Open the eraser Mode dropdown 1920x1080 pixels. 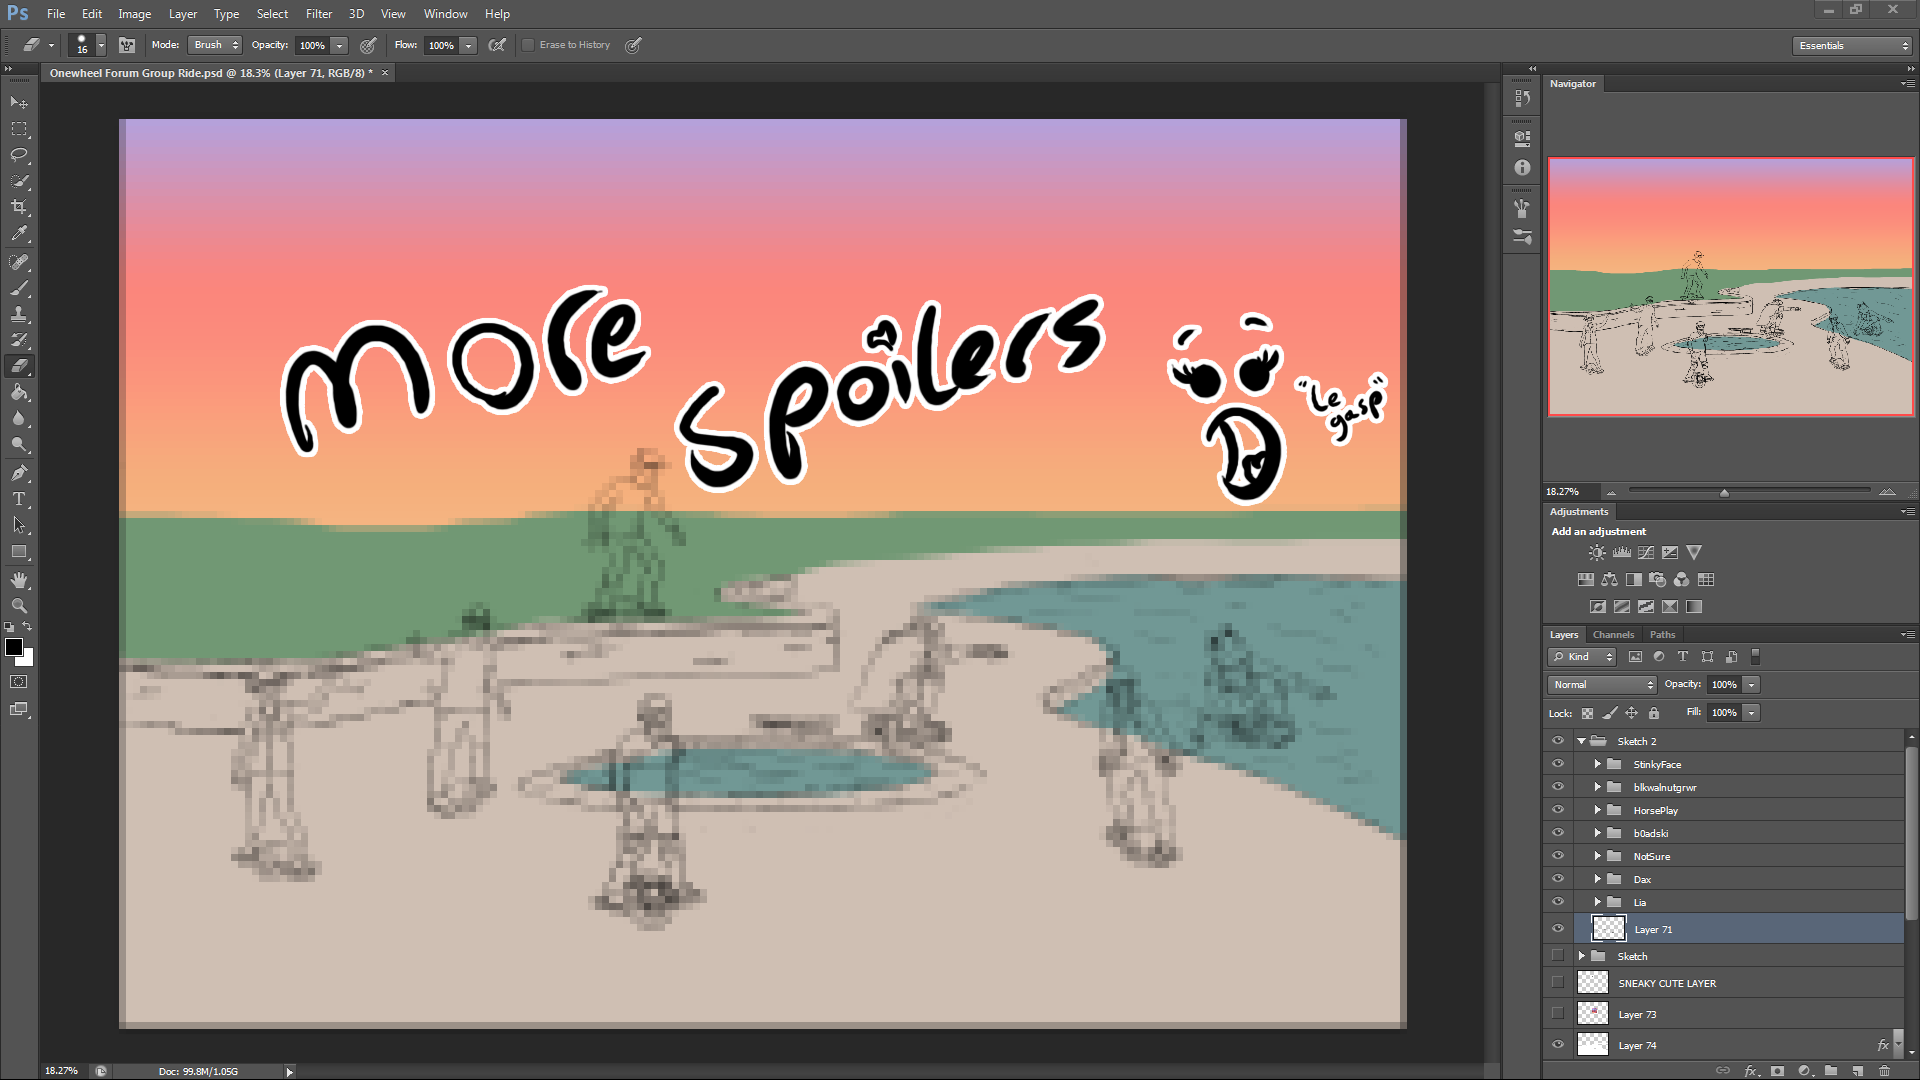coord(216,45)
